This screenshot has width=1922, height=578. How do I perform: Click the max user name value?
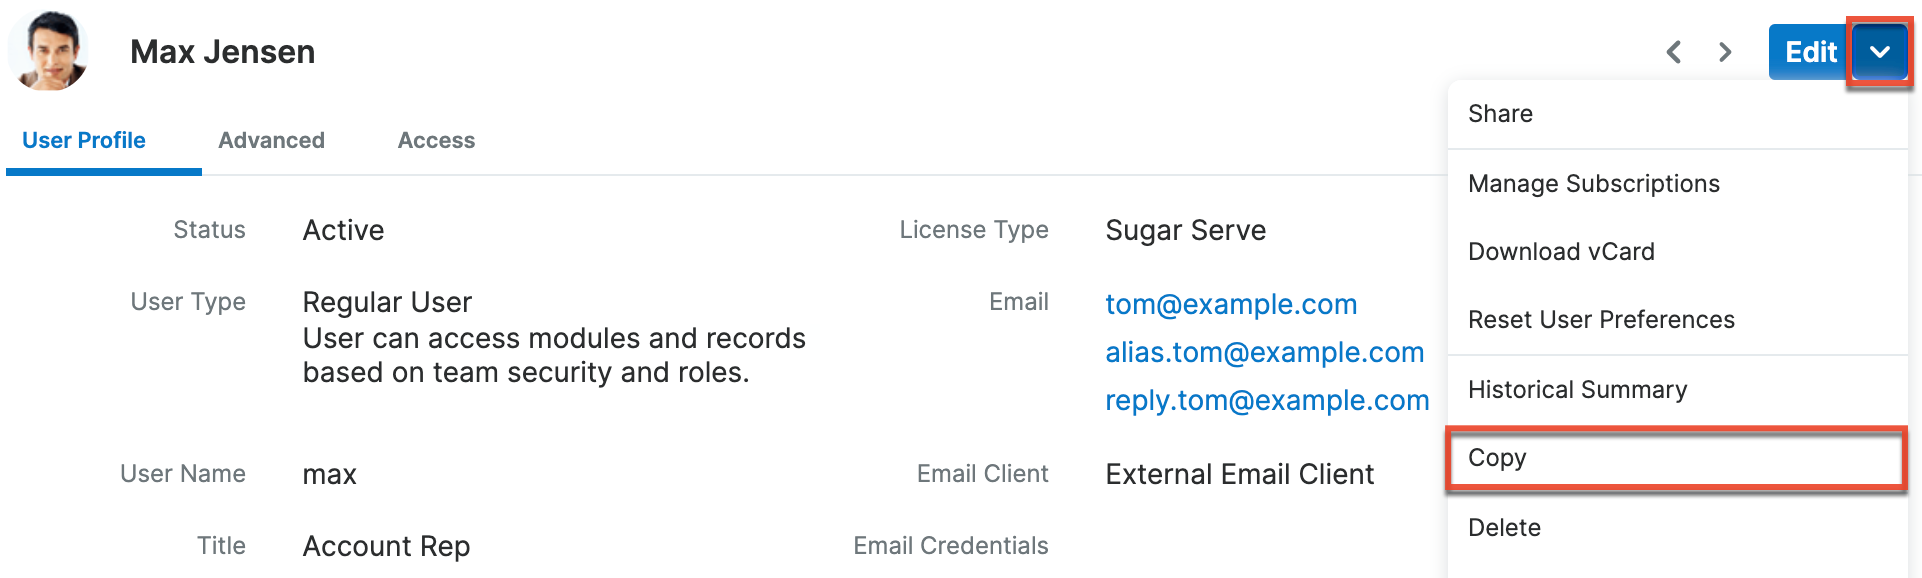pyautogui.click(x=329, y=475)
